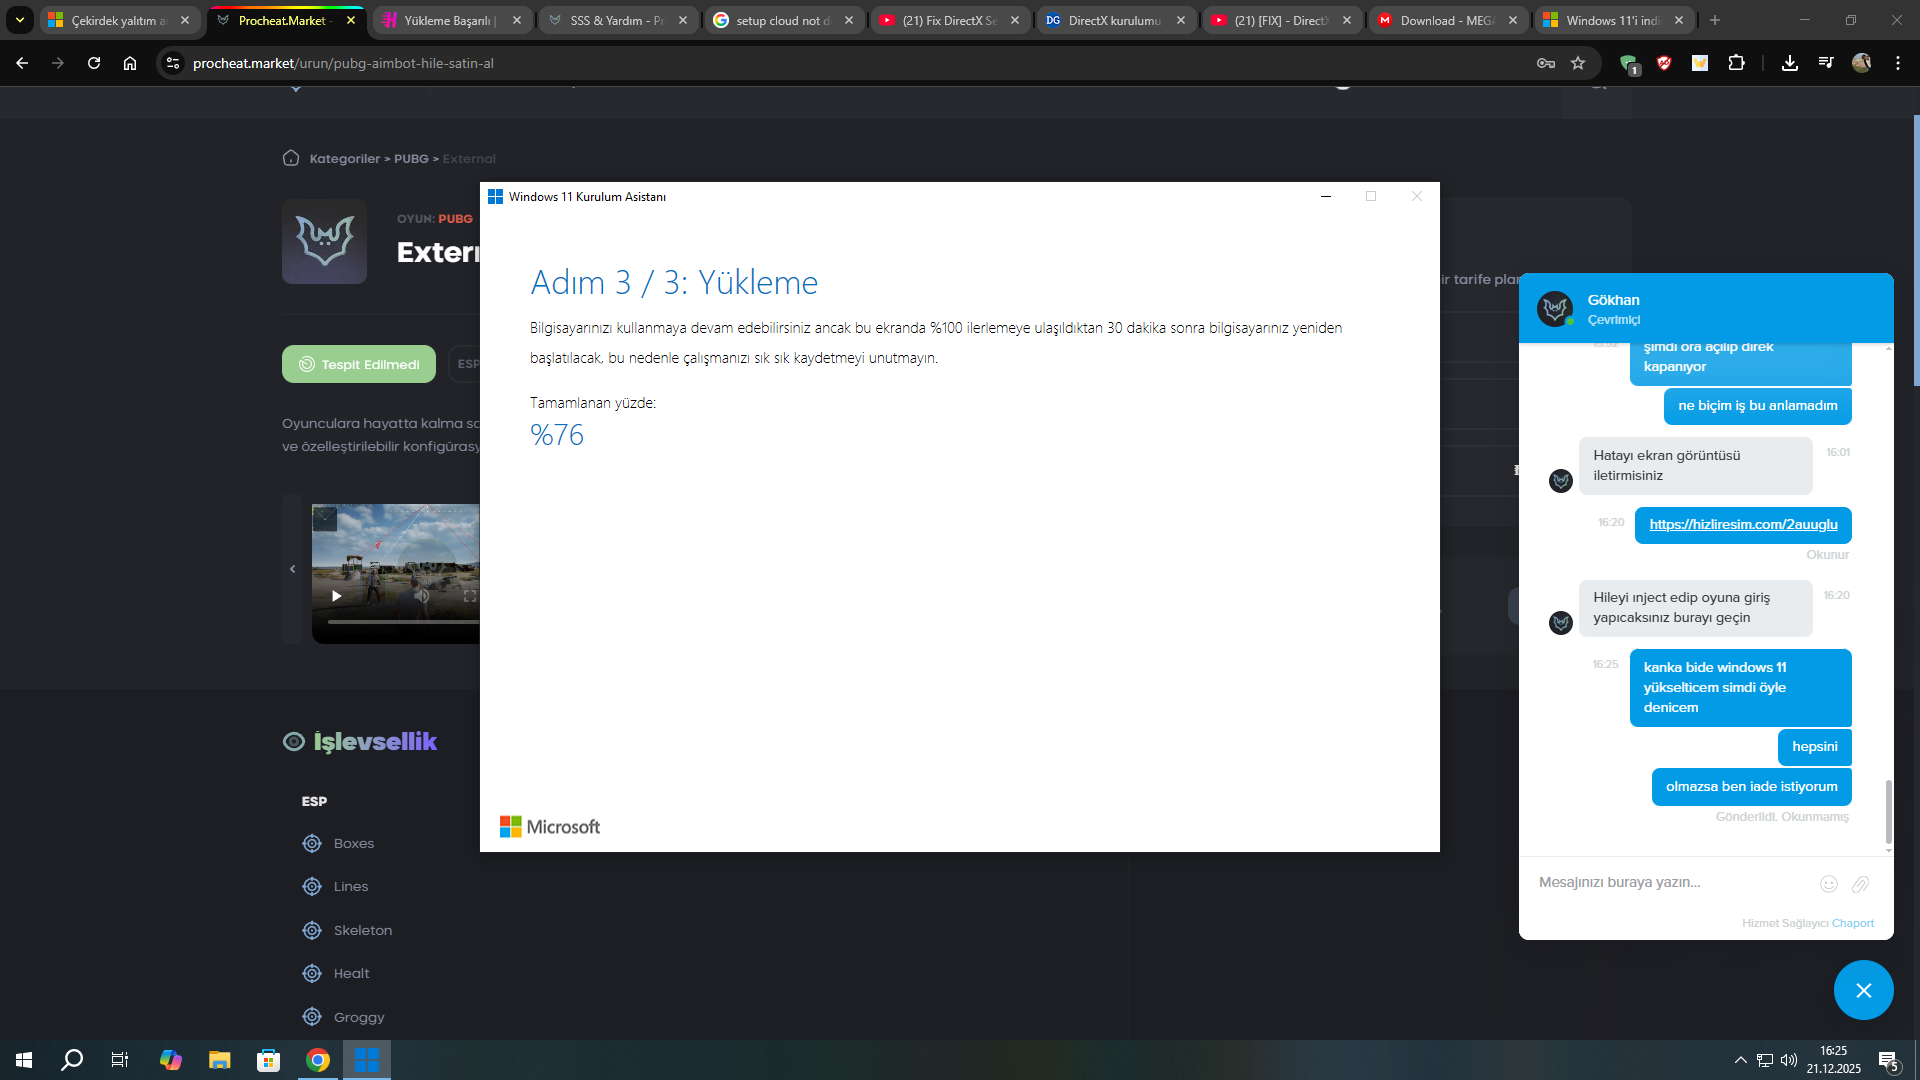Image resolution: width=1920 pixels, height=1080 pixels.
Task: Open Microsoft Store from the taskbar
Action: [269, 1060]
